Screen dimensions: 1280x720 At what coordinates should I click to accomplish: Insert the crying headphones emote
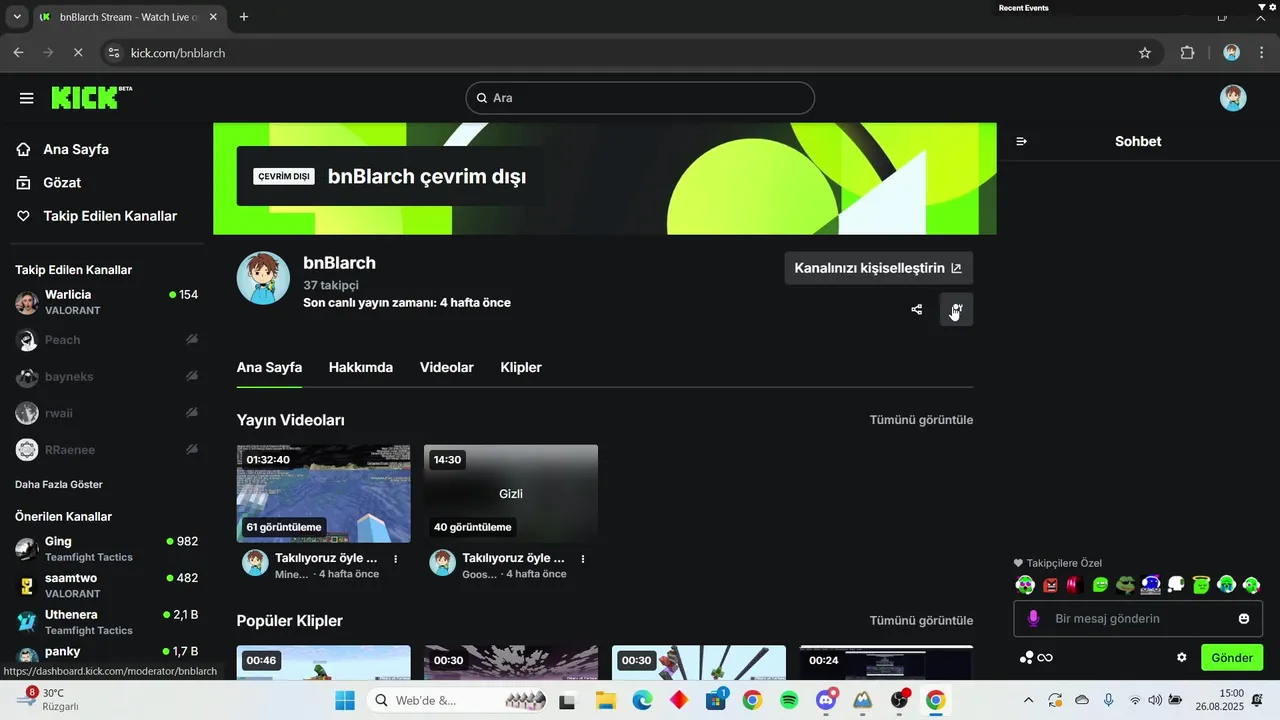(x=1226, y=585)
